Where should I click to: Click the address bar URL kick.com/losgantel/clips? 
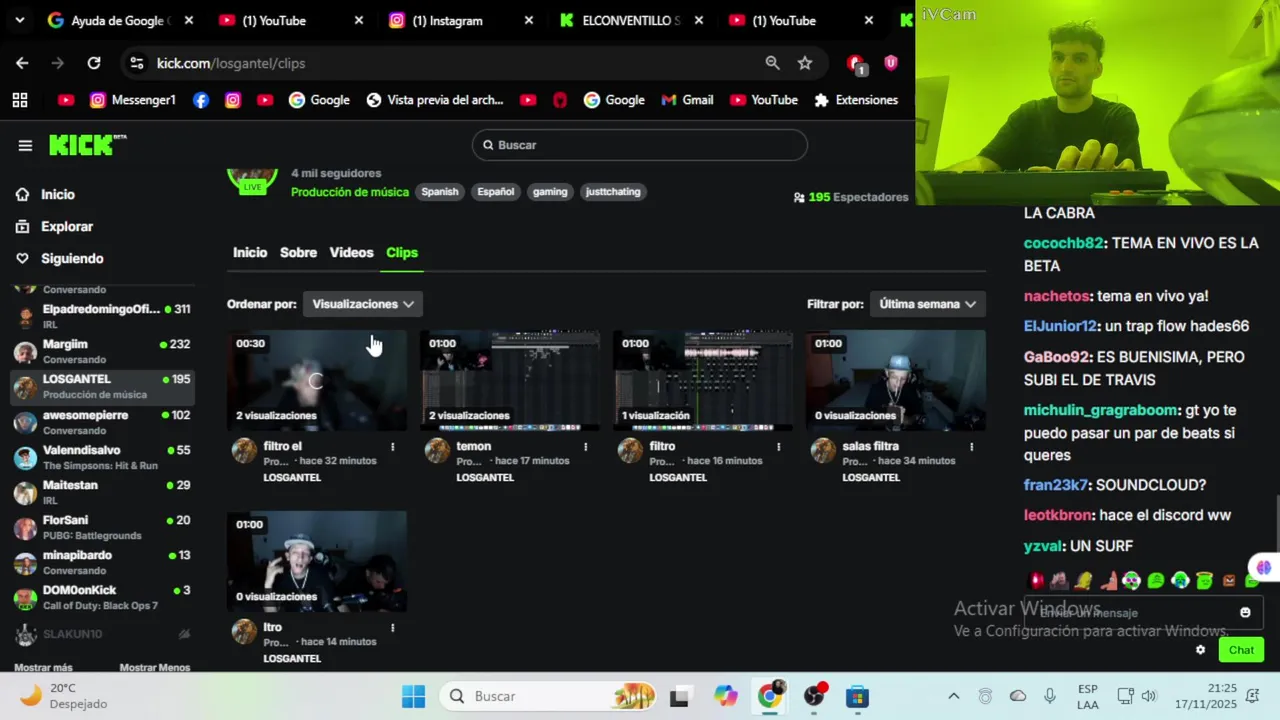coord(231,63)
